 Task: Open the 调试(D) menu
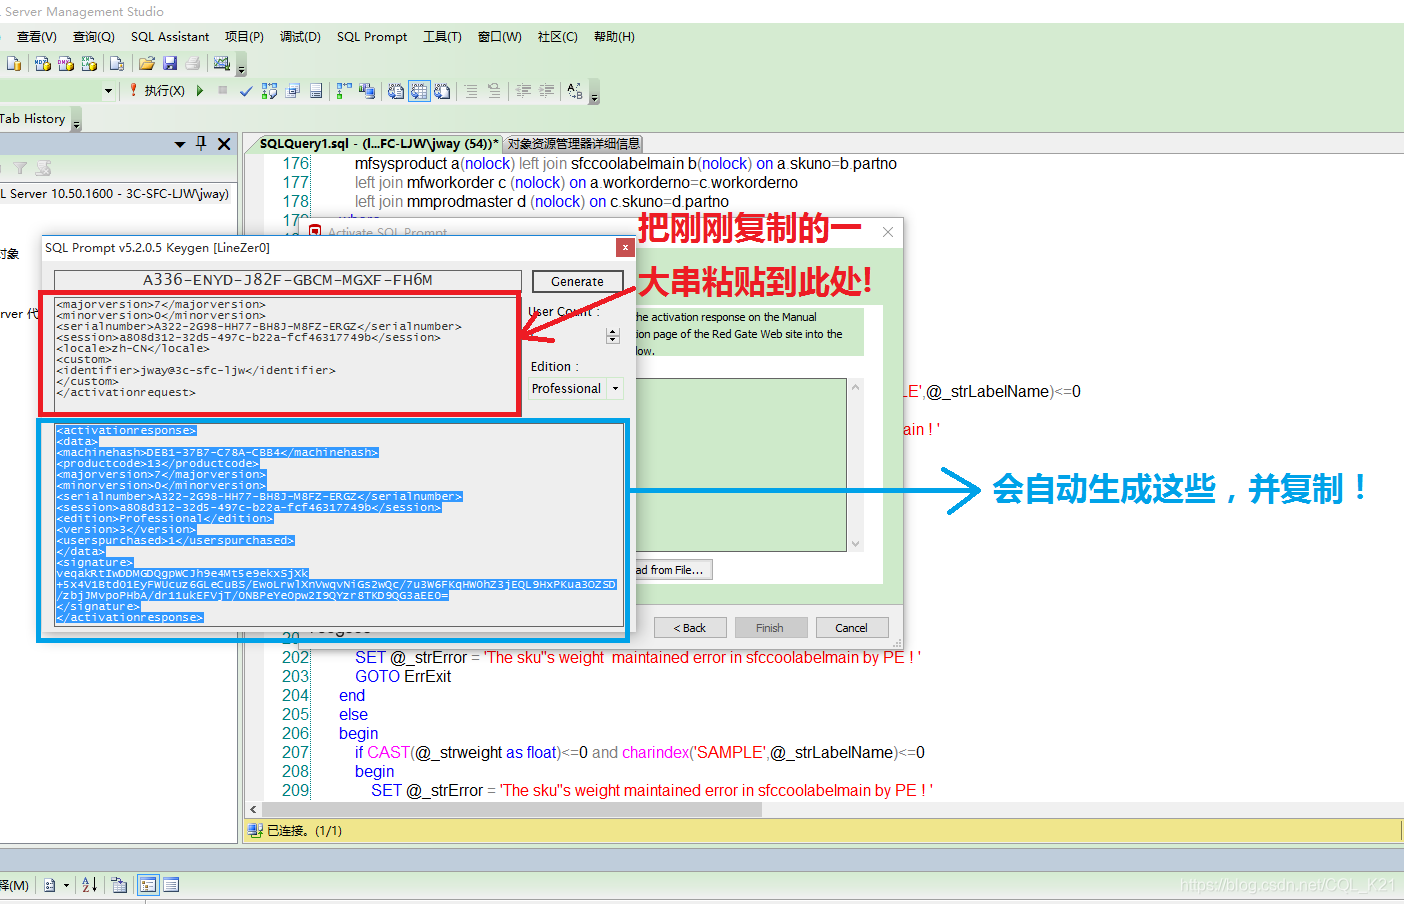pyautogui.click(x=300, y=37)
